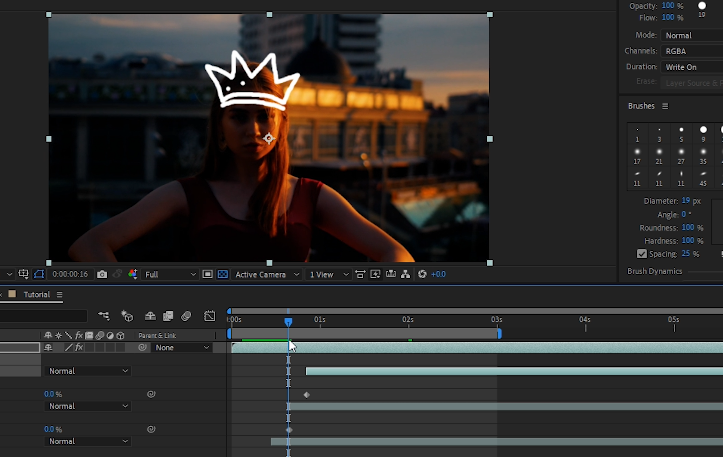Click the quality column header icon
This screenshot has width=723, height=457.
[69, 335]
